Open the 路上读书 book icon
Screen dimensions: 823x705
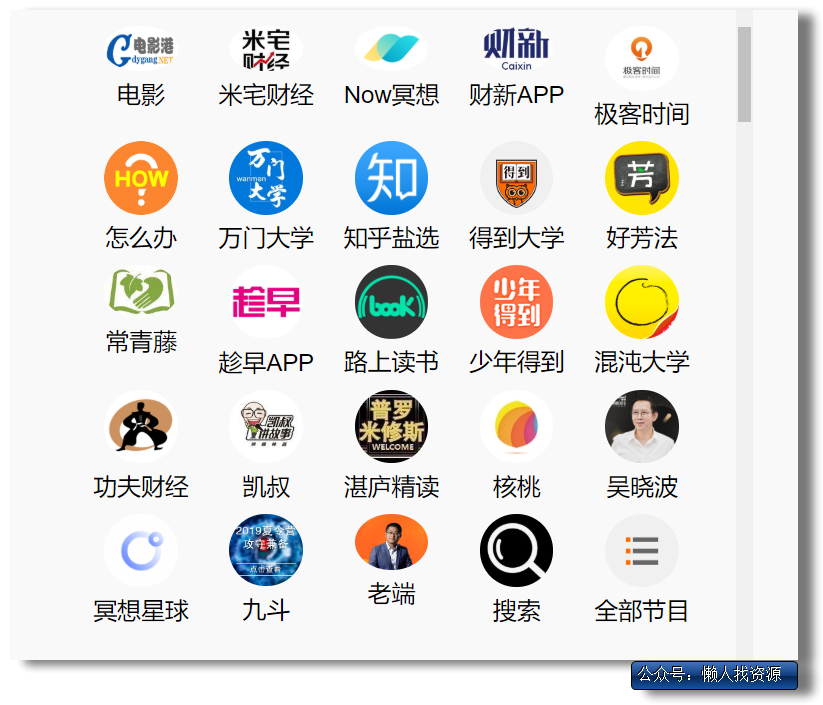391,302
